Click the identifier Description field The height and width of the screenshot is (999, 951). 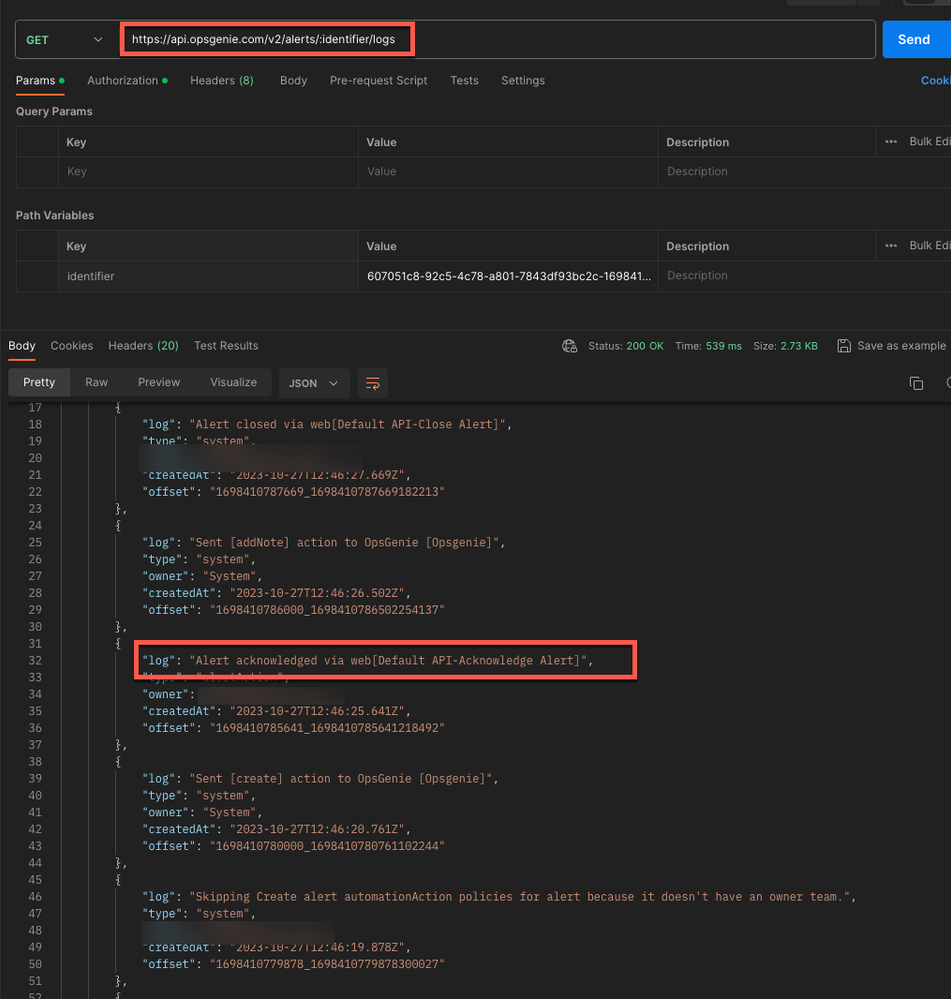tap(804, 276)
